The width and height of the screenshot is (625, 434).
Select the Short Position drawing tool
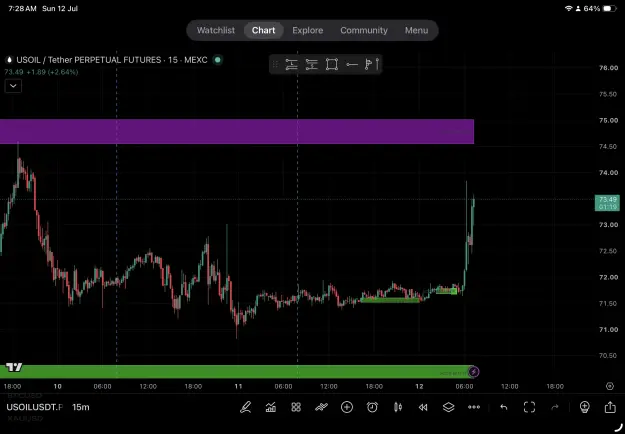tap(311, 65)
